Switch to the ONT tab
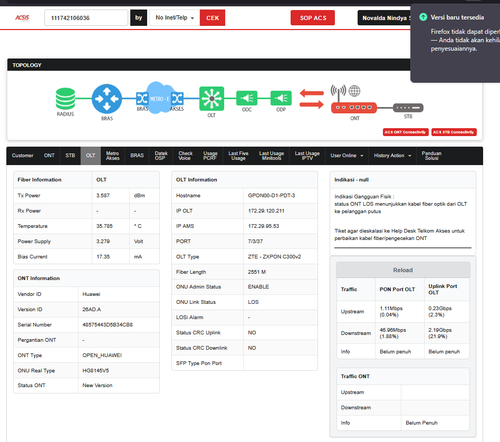The width and height of the screenshot is (500, 442). [x=49, y=156]
